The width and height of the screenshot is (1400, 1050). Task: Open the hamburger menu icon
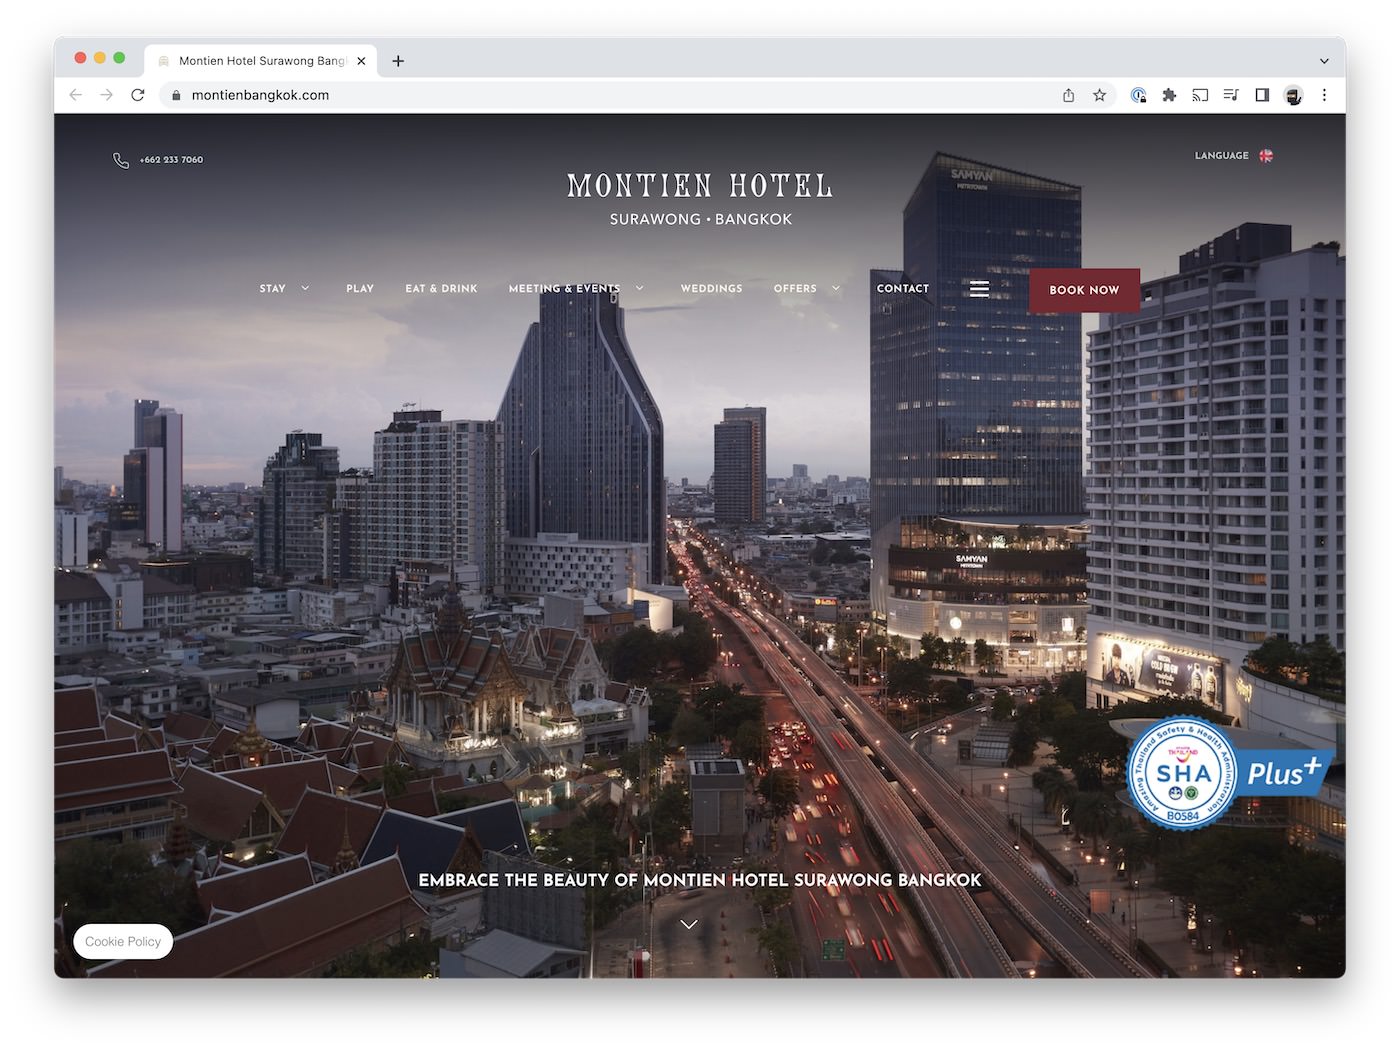click(979, 289)
